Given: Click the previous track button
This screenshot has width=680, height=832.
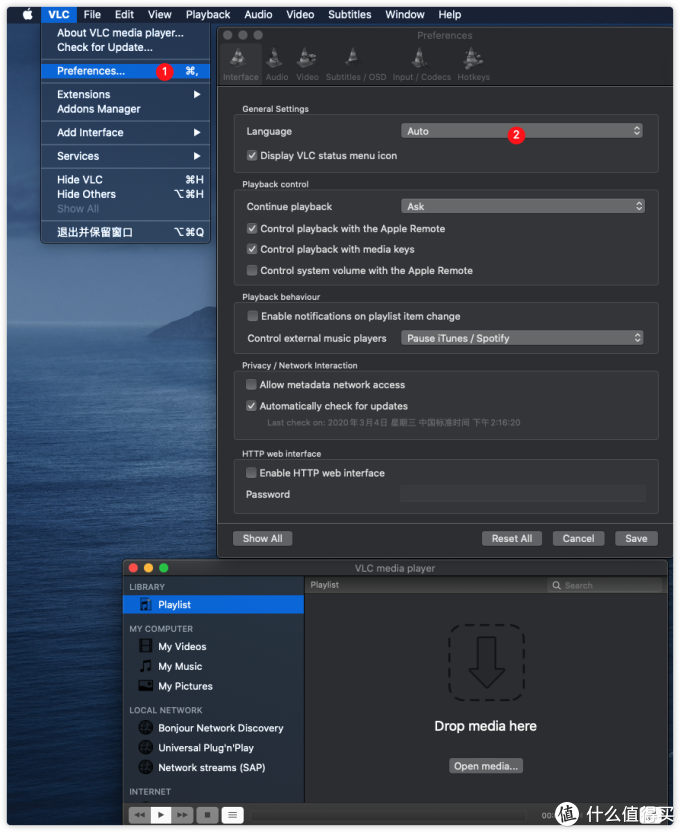Looking at the screenshot, I should [x=140, y=814].
